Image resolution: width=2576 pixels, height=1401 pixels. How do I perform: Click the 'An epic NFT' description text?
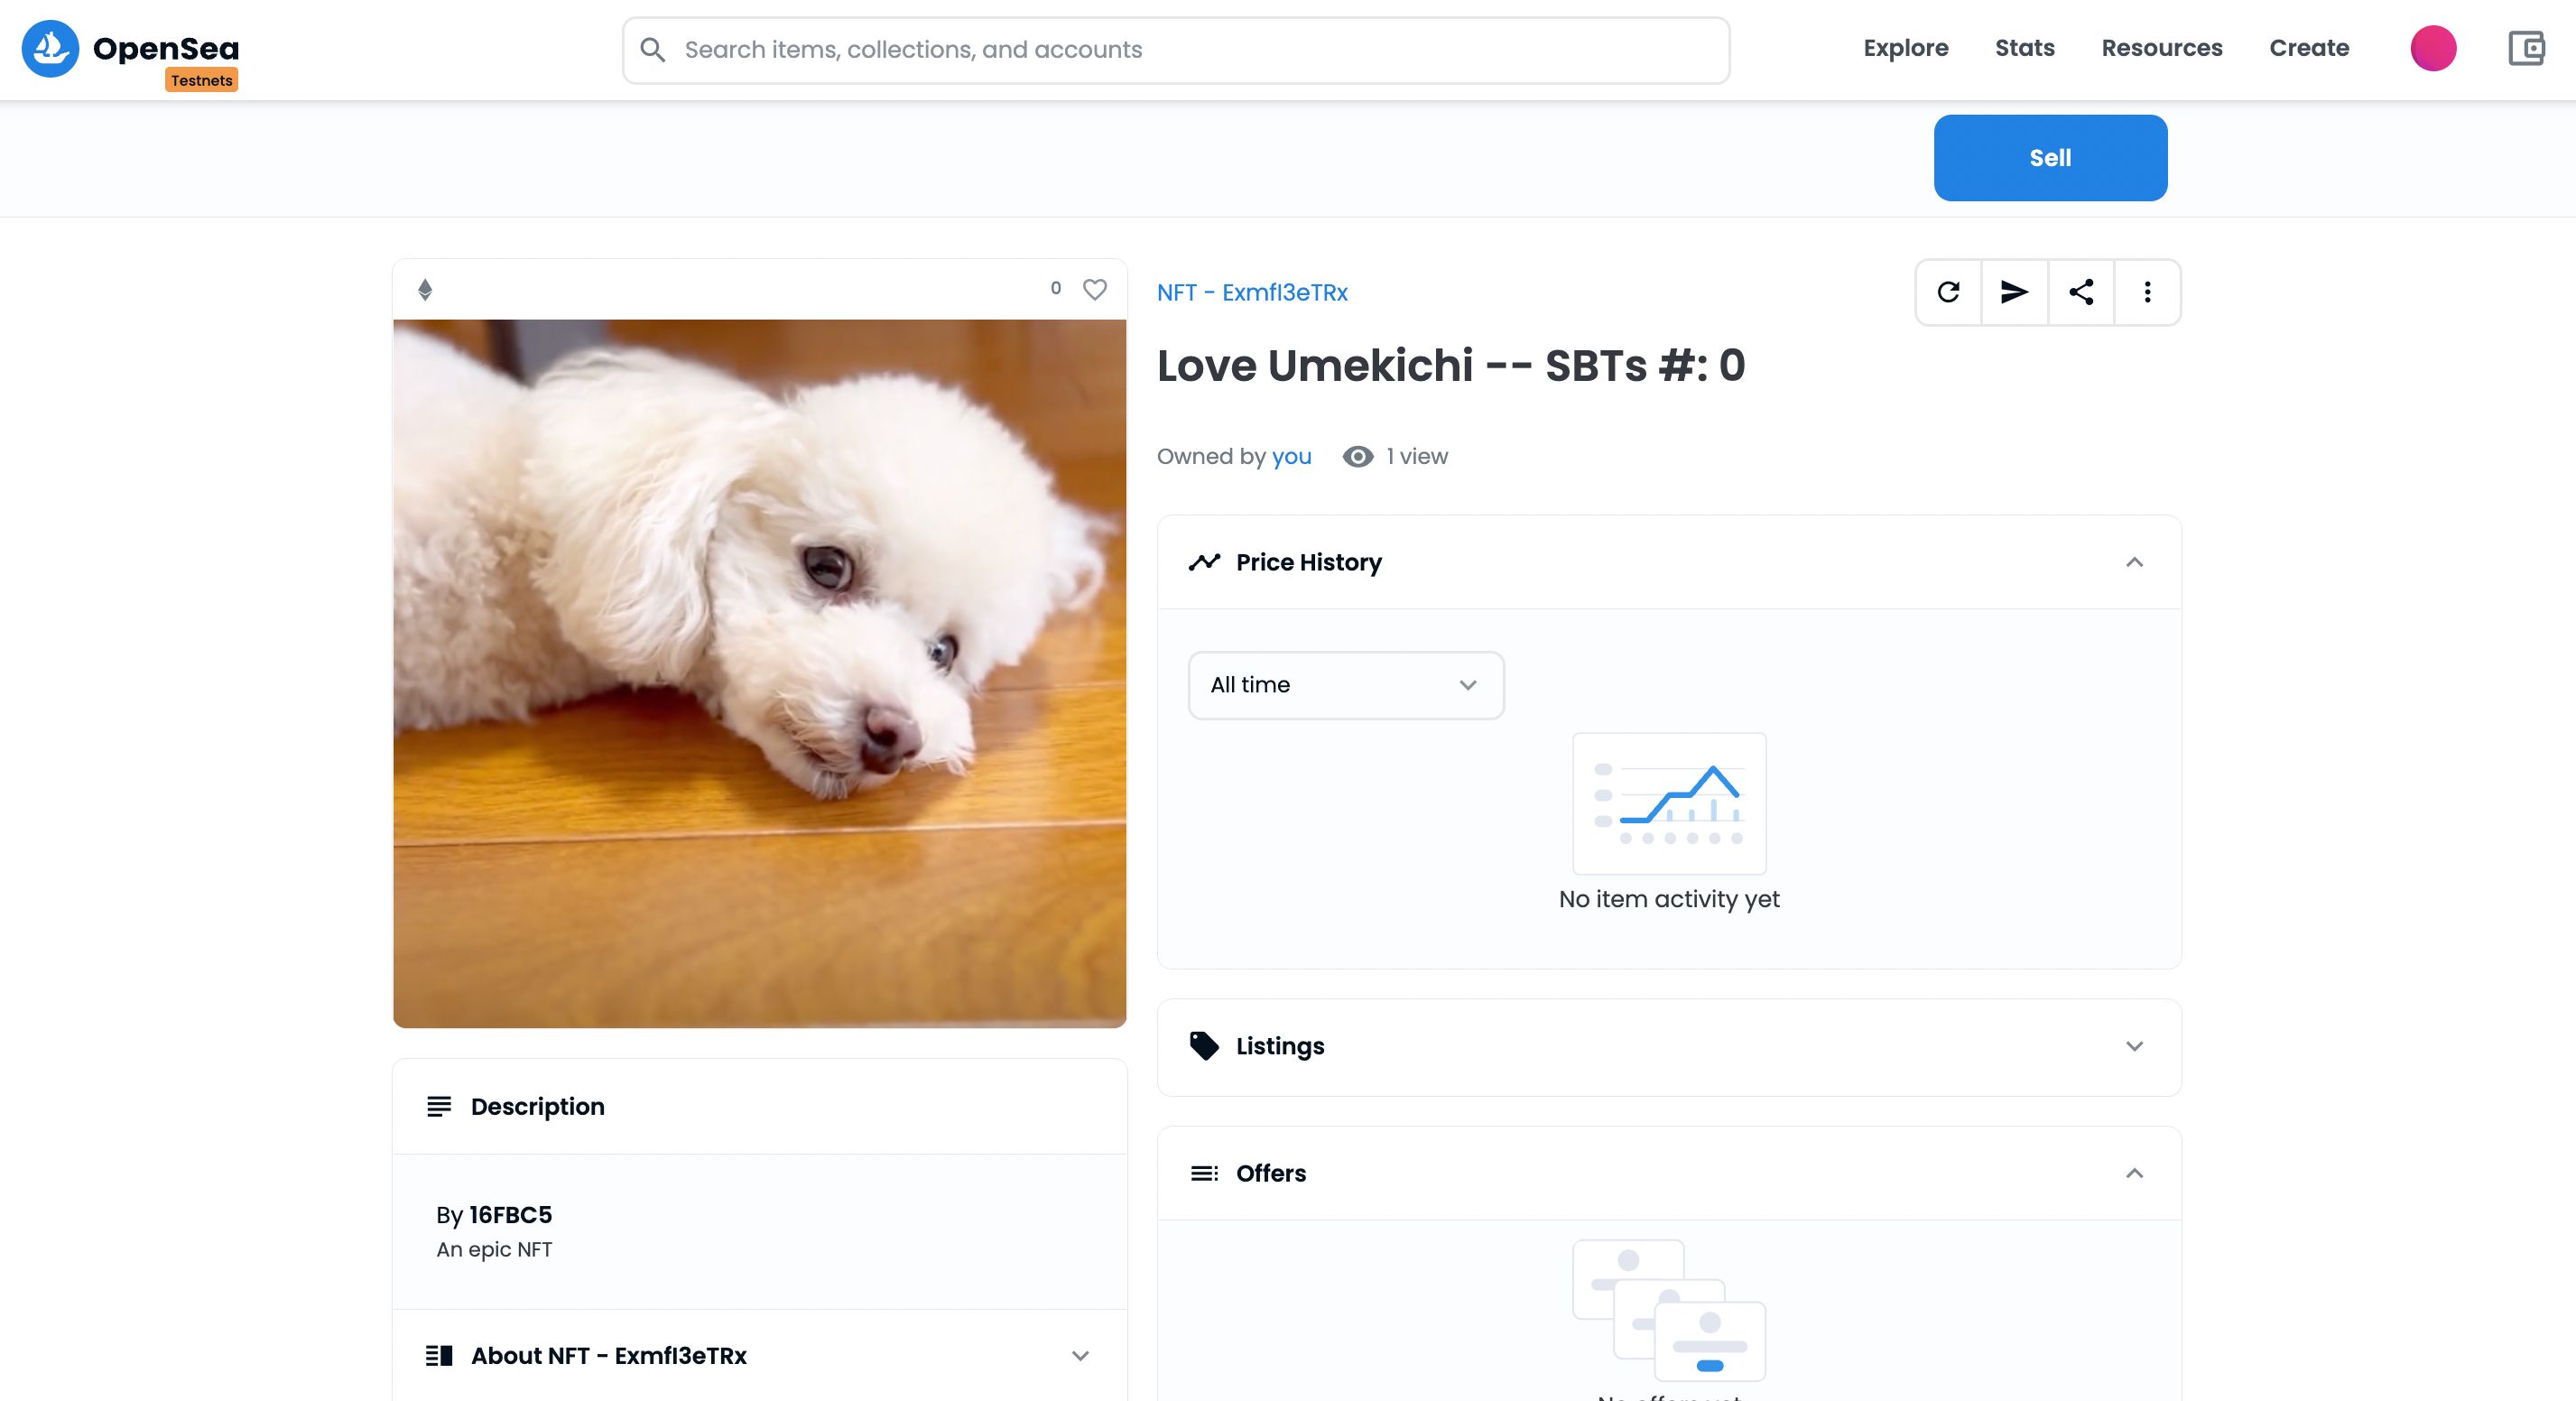tap(494, 1250)
